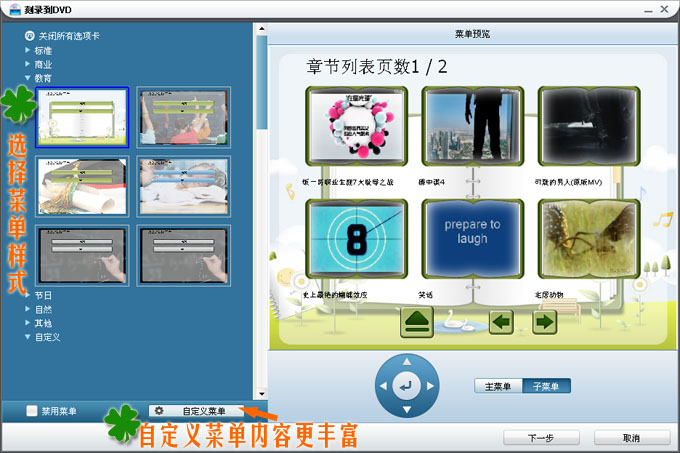Click the navigation pad up arrow

(407, 362)
